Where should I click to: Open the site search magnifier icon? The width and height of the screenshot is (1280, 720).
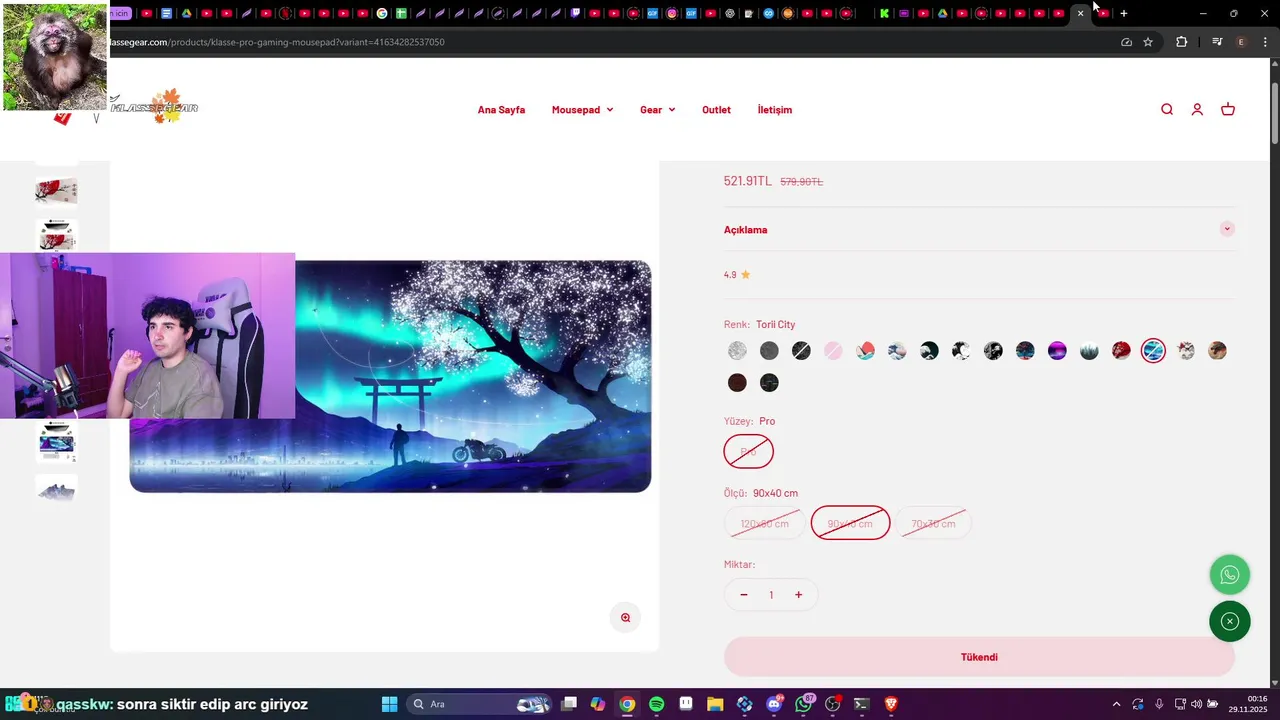(1167, 110)
